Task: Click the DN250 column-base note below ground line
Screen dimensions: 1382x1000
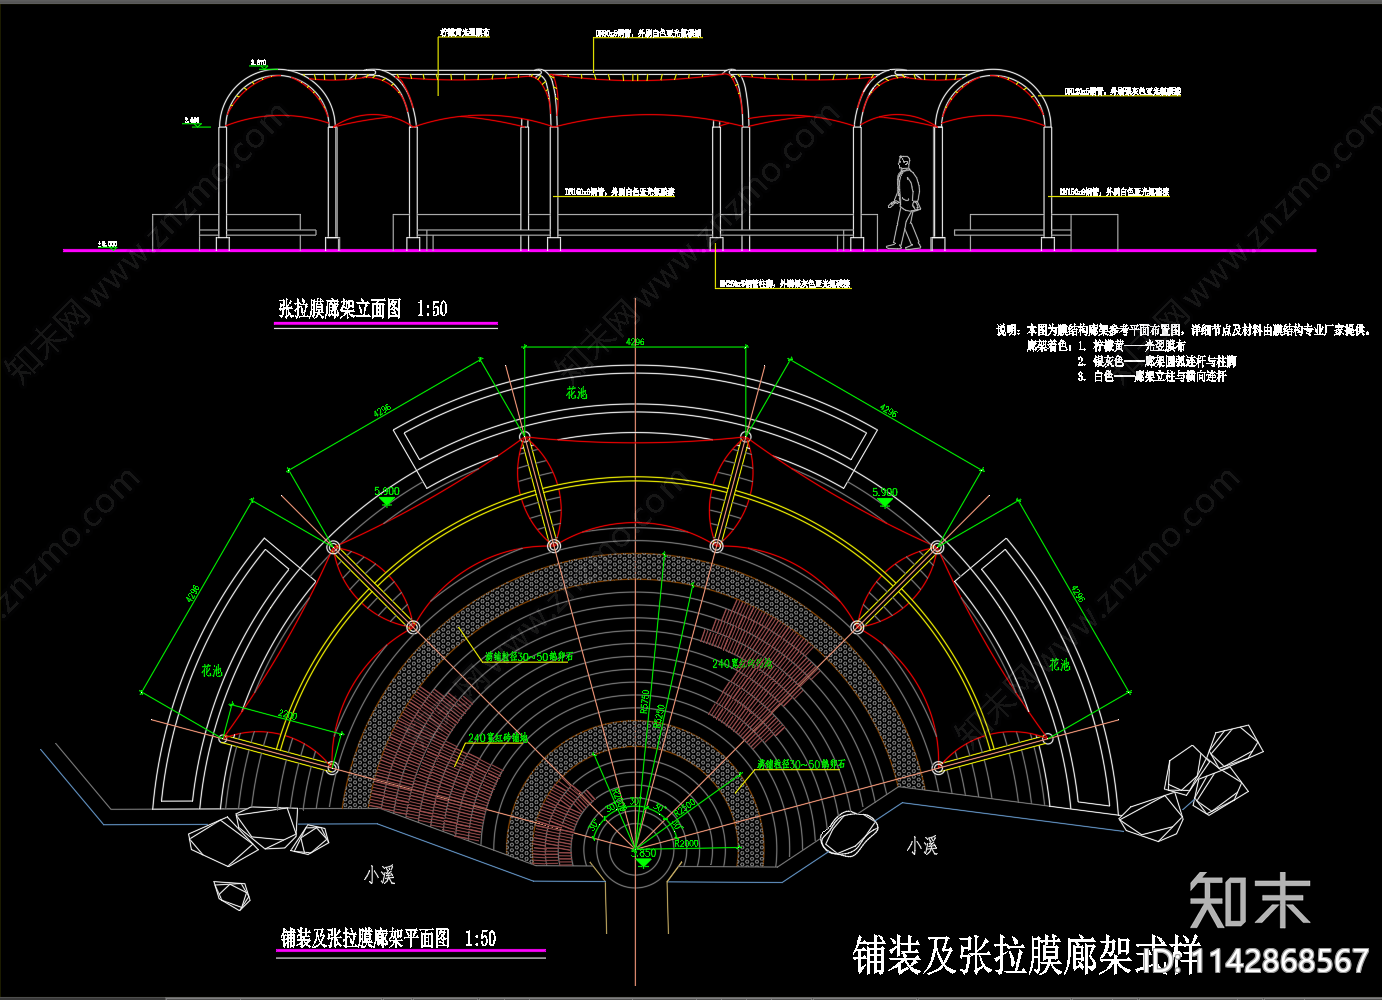Action: (785, 284)
